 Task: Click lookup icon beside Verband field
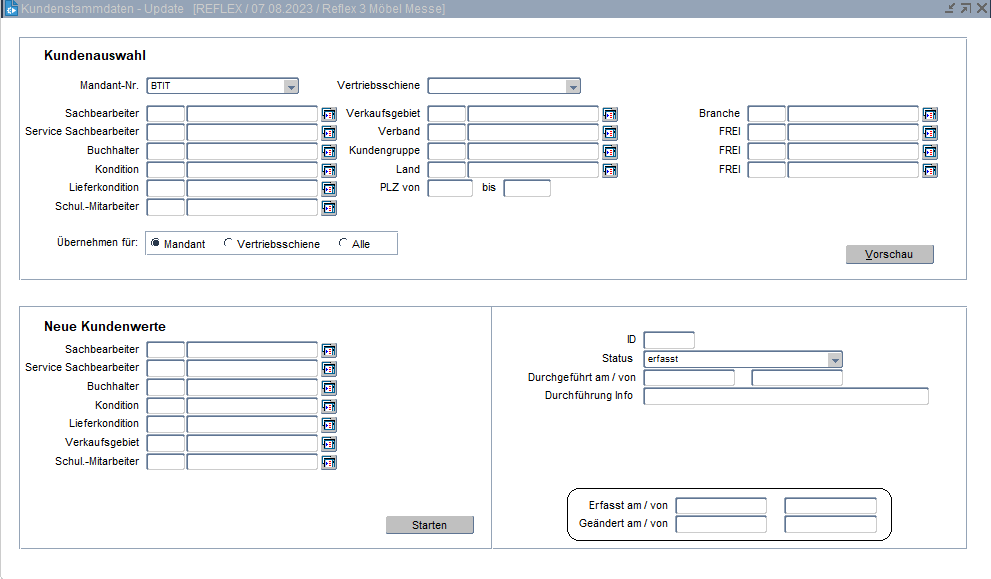[x=610, y=133]
